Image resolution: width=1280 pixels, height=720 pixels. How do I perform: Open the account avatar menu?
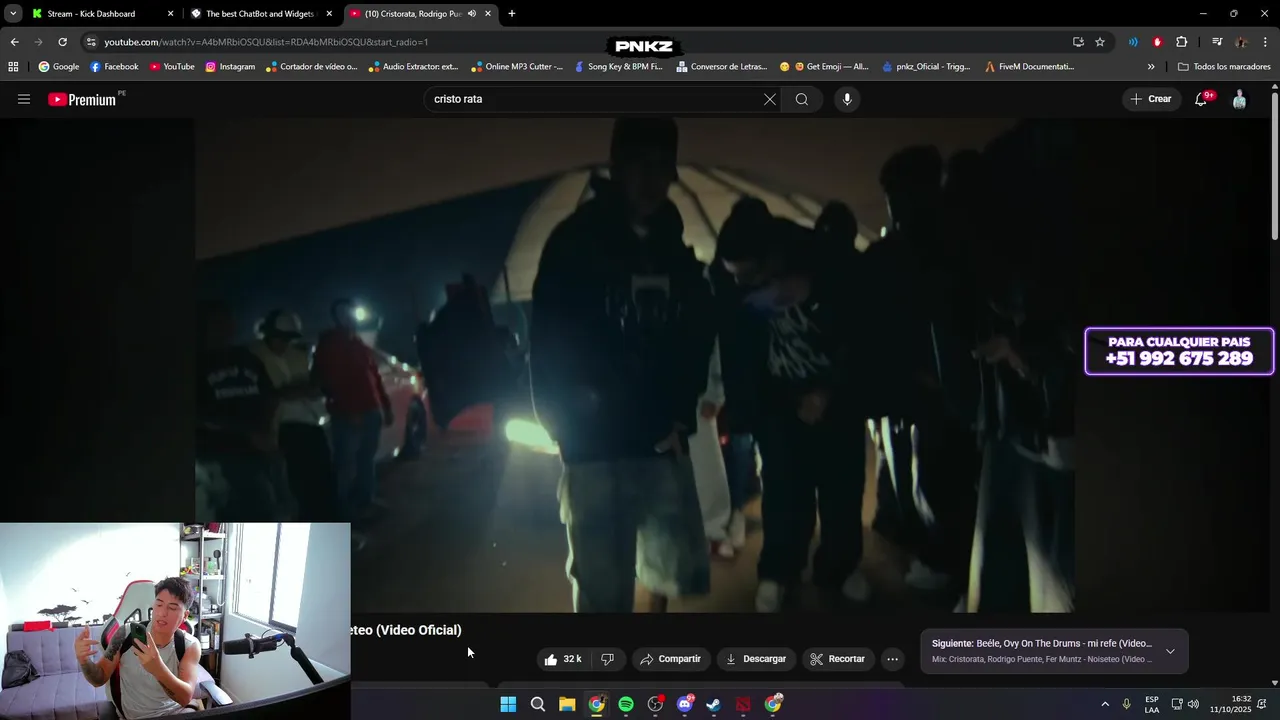click(1239, 99)
